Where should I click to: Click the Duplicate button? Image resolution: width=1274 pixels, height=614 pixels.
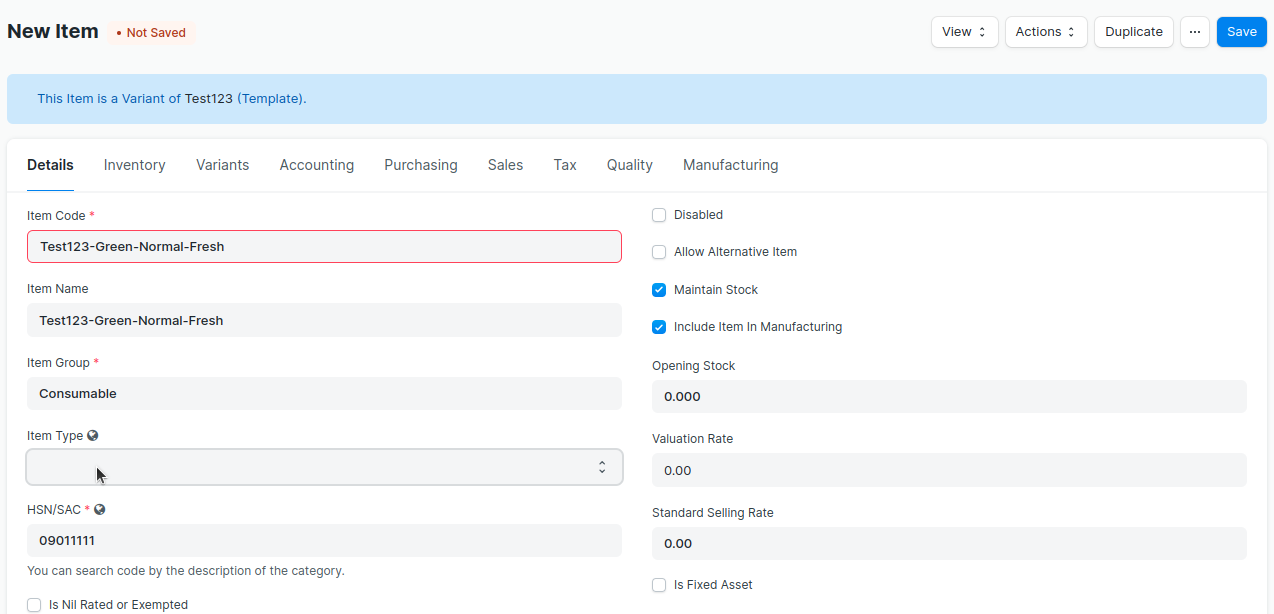click(1133, 32)
